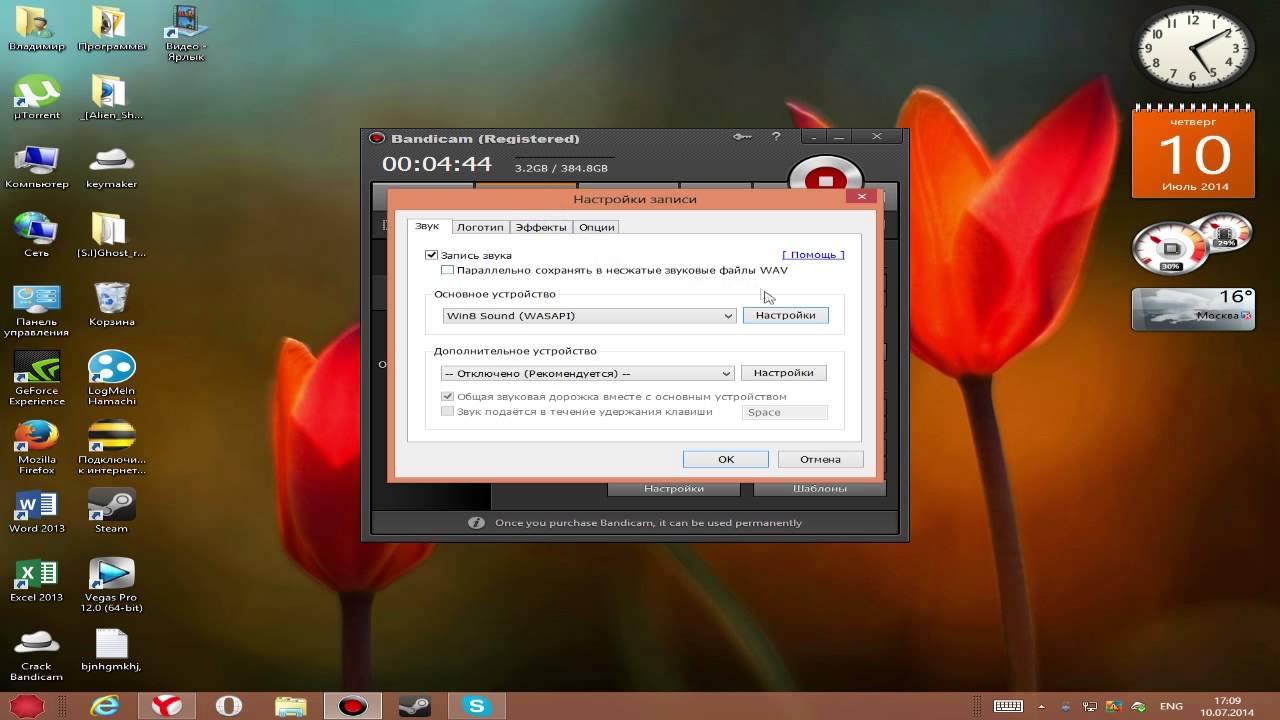Click the analog clock gadget
The width and height of the screenshot is (1280, 720).
tap(1192, 48)
